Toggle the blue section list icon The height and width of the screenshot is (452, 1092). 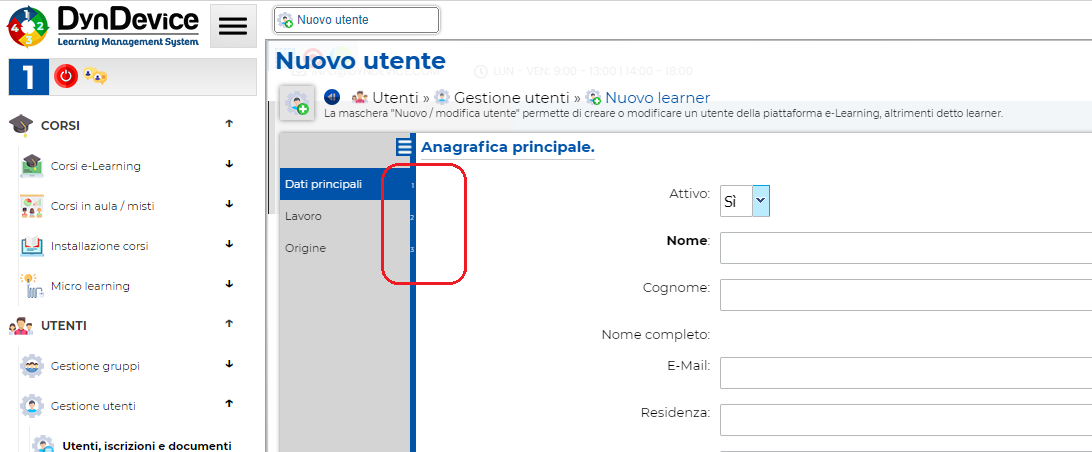coord(404,148)
